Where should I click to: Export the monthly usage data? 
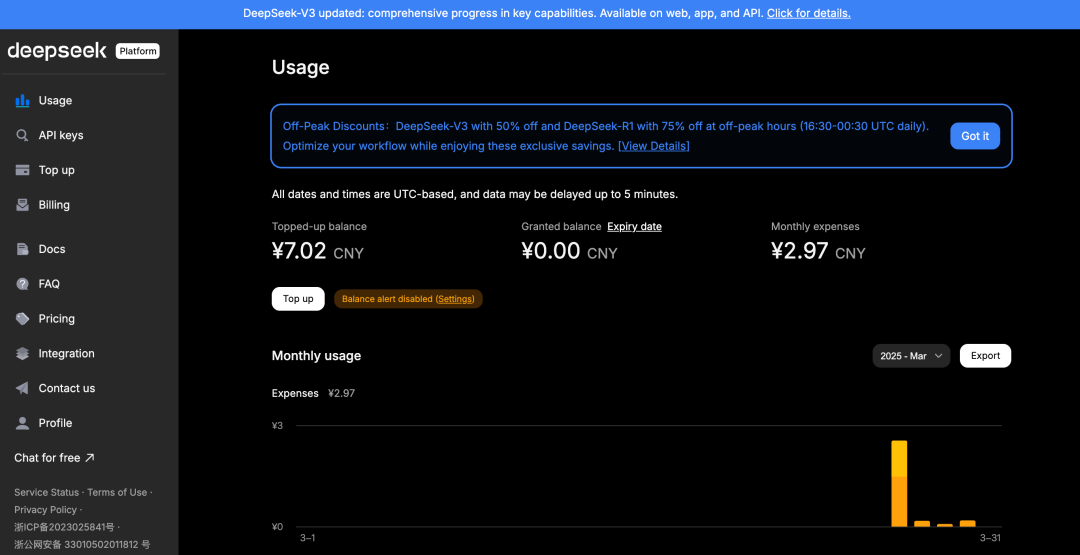(x=985, y=356)
